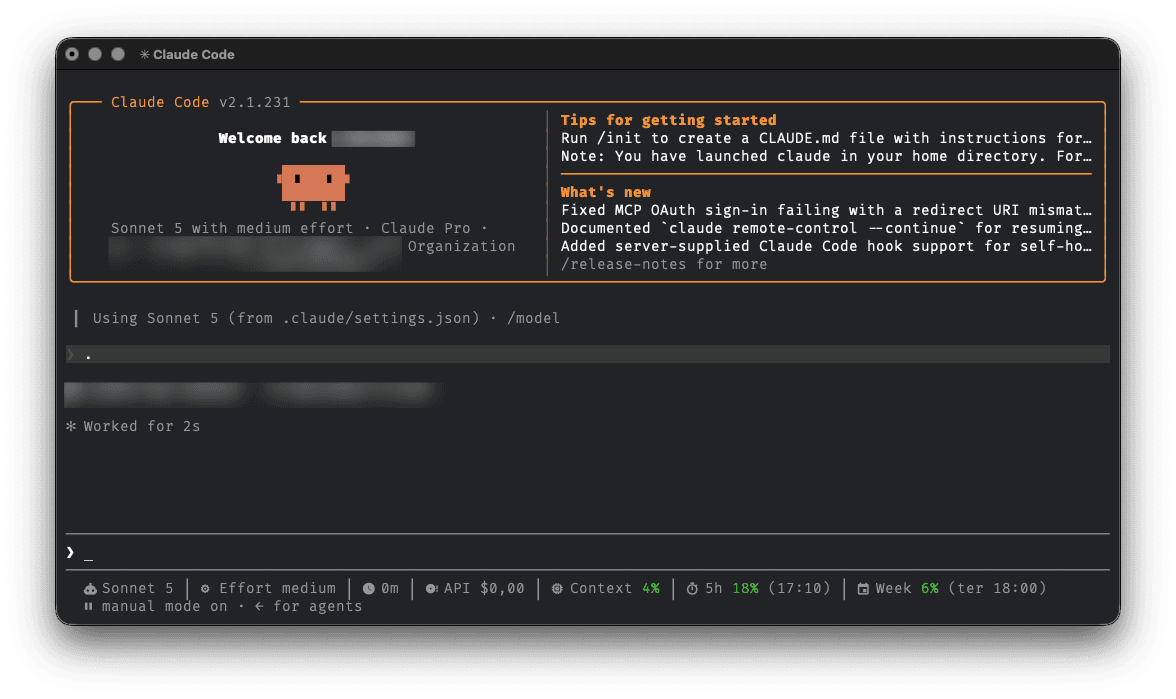
Task: Click the 'What's new' heading
Action: click(x=605, y=192)
